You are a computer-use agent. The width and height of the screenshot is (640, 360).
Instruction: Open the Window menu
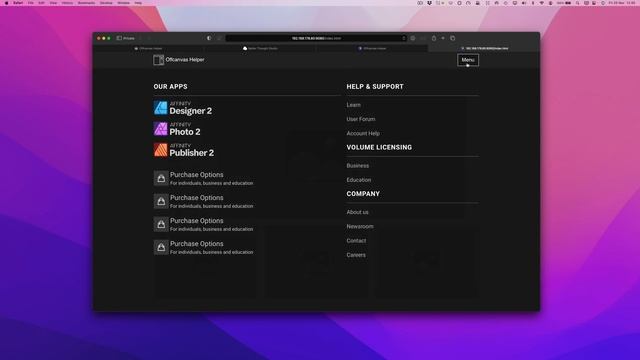coord(124,3)
